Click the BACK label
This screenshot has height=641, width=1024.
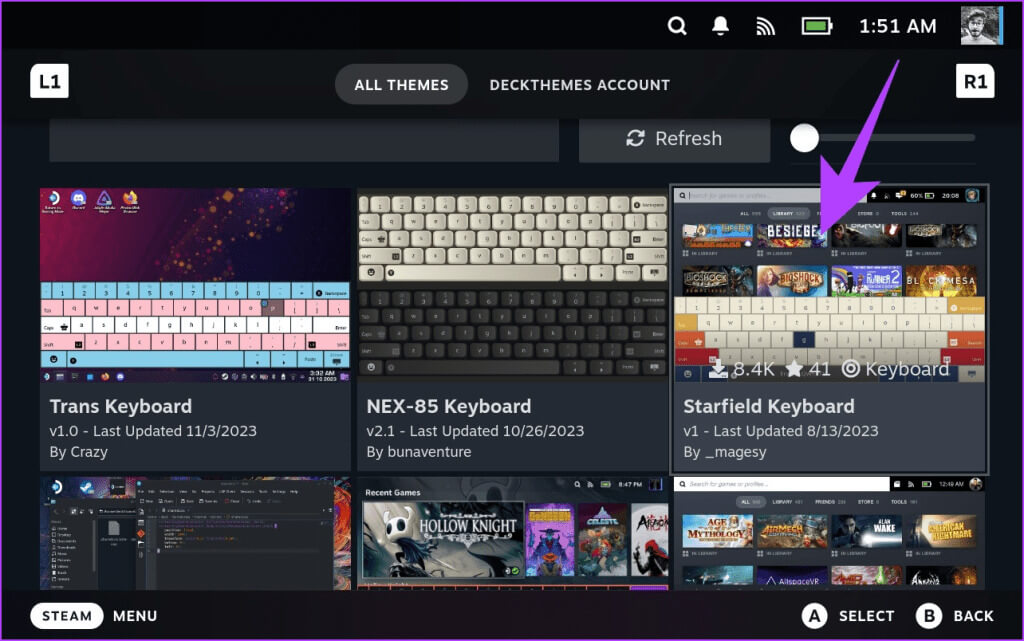coord(973,616)
